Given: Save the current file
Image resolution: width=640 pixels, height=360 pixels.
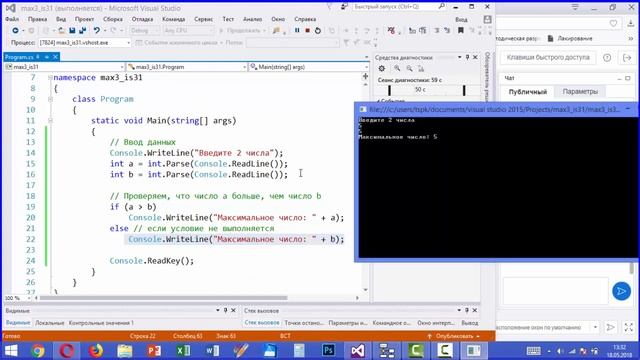Looking at the screenshot, I should click(72, 31).
